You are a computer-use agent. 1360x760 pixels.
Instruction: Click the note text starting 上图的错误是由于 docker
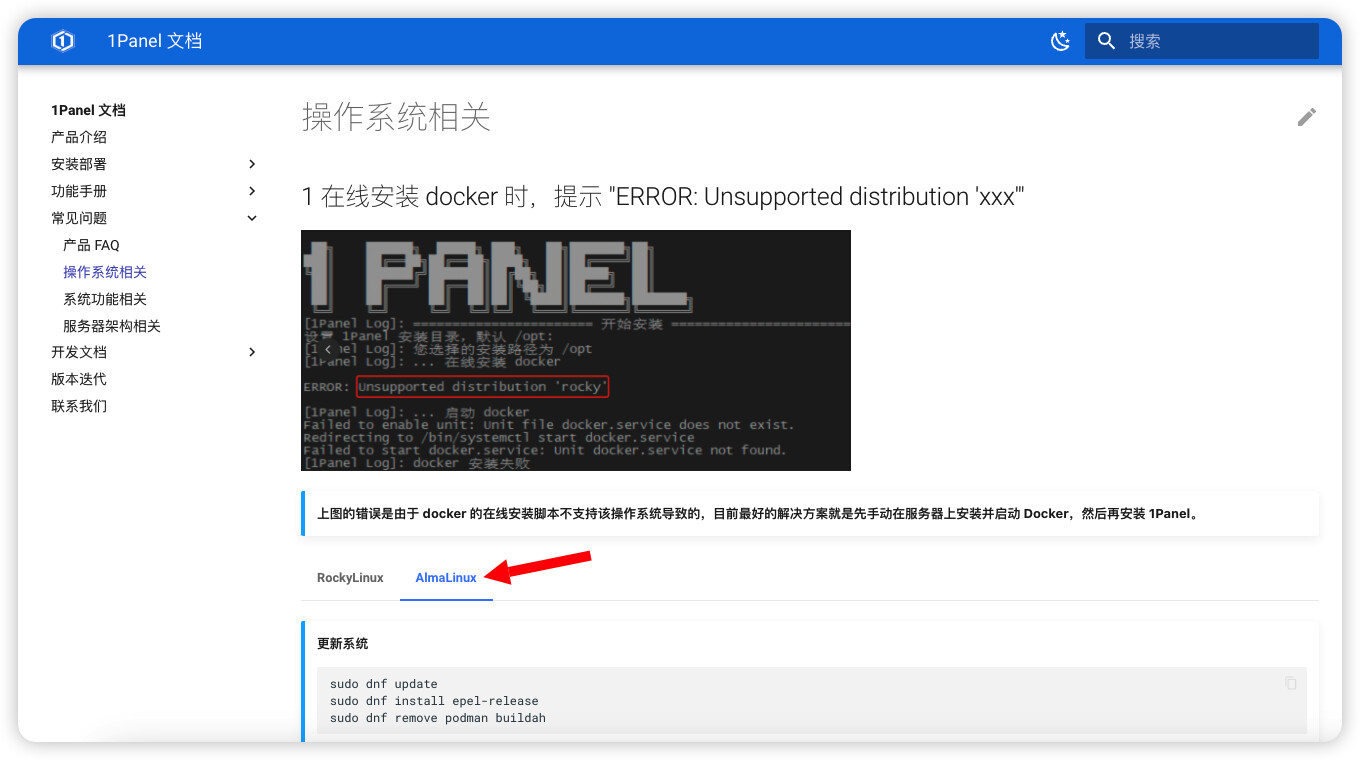tap(758, 514)
